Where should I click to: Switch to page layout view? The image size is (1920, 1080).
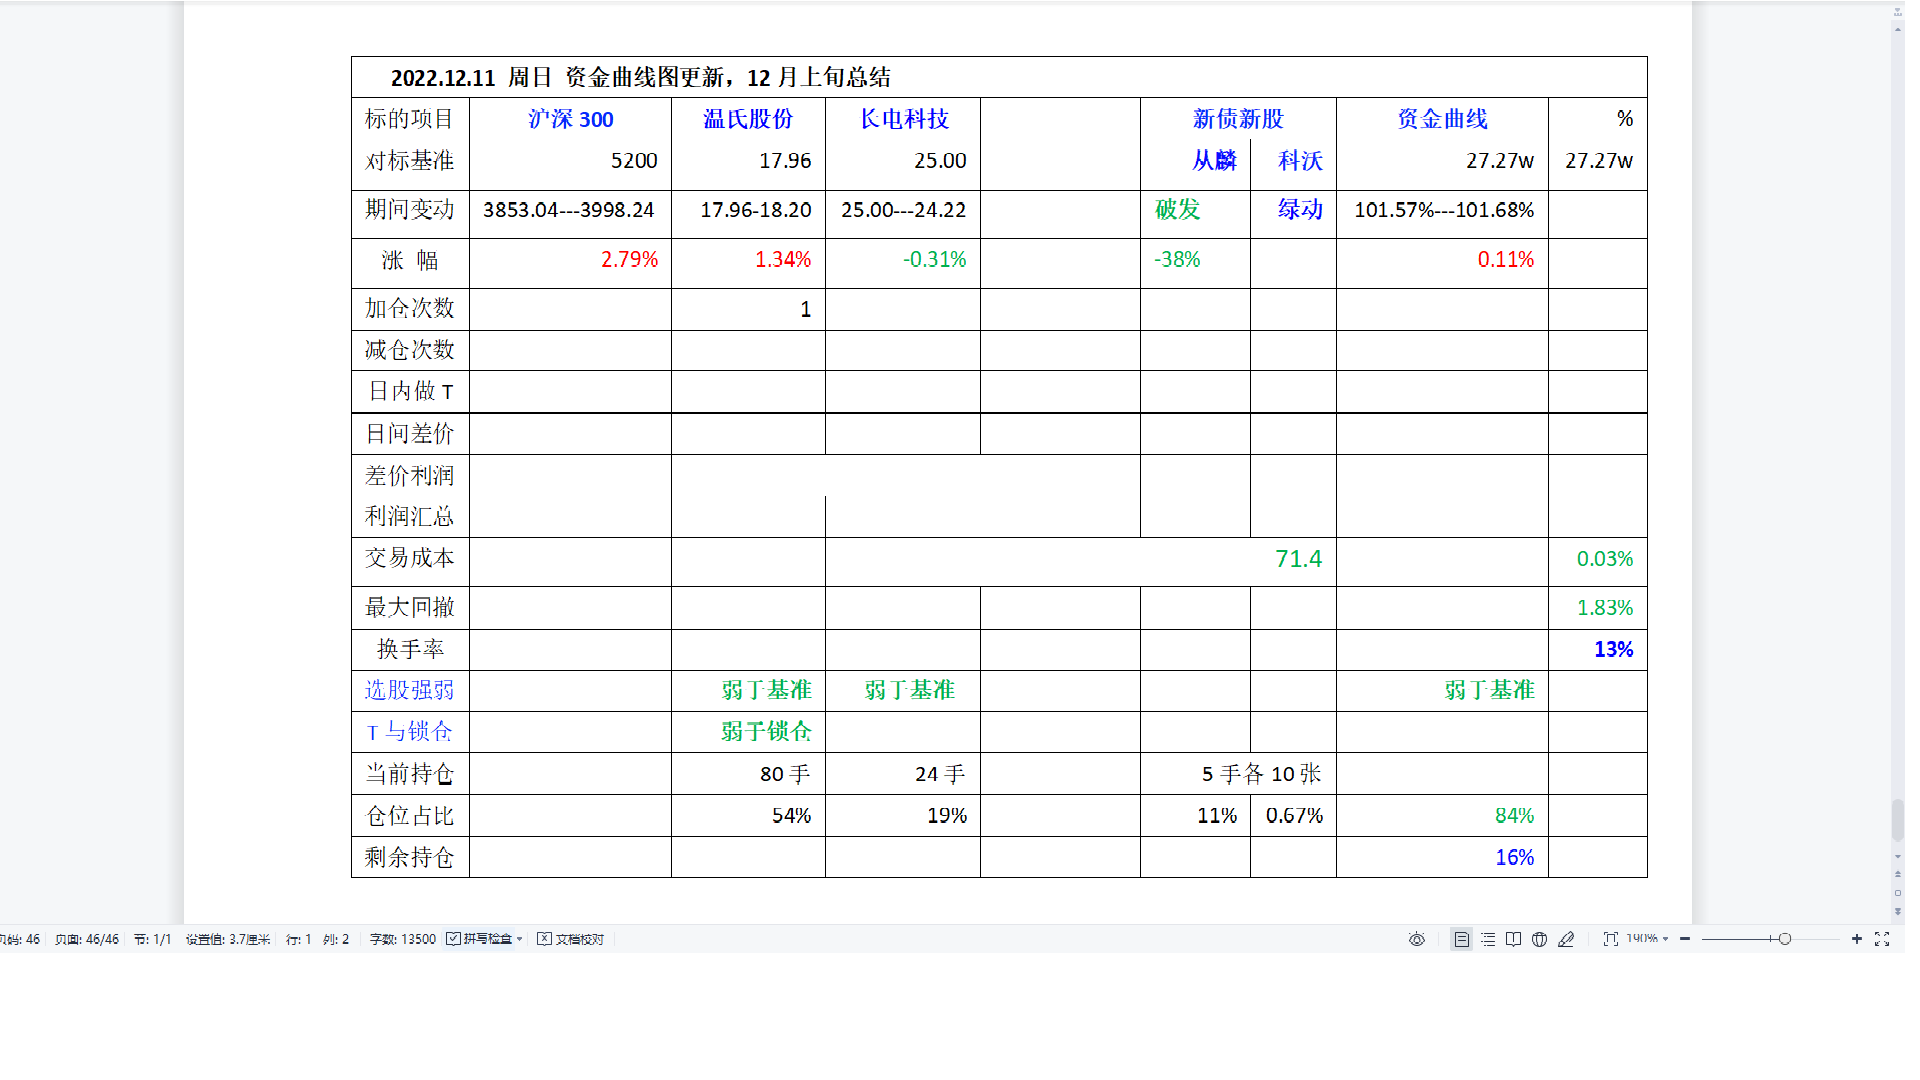[1461, 939]
